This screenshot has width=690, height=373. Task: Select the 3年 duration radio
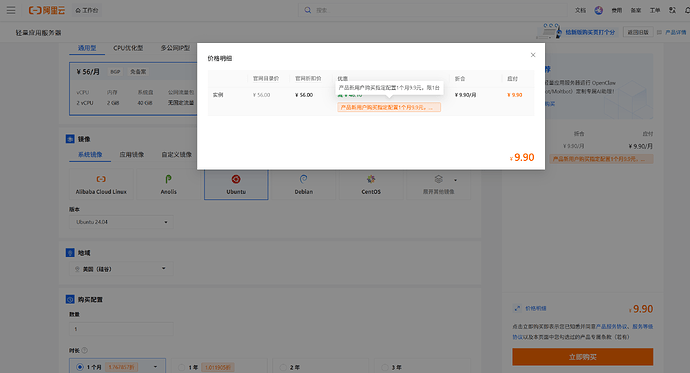point(385,367)
